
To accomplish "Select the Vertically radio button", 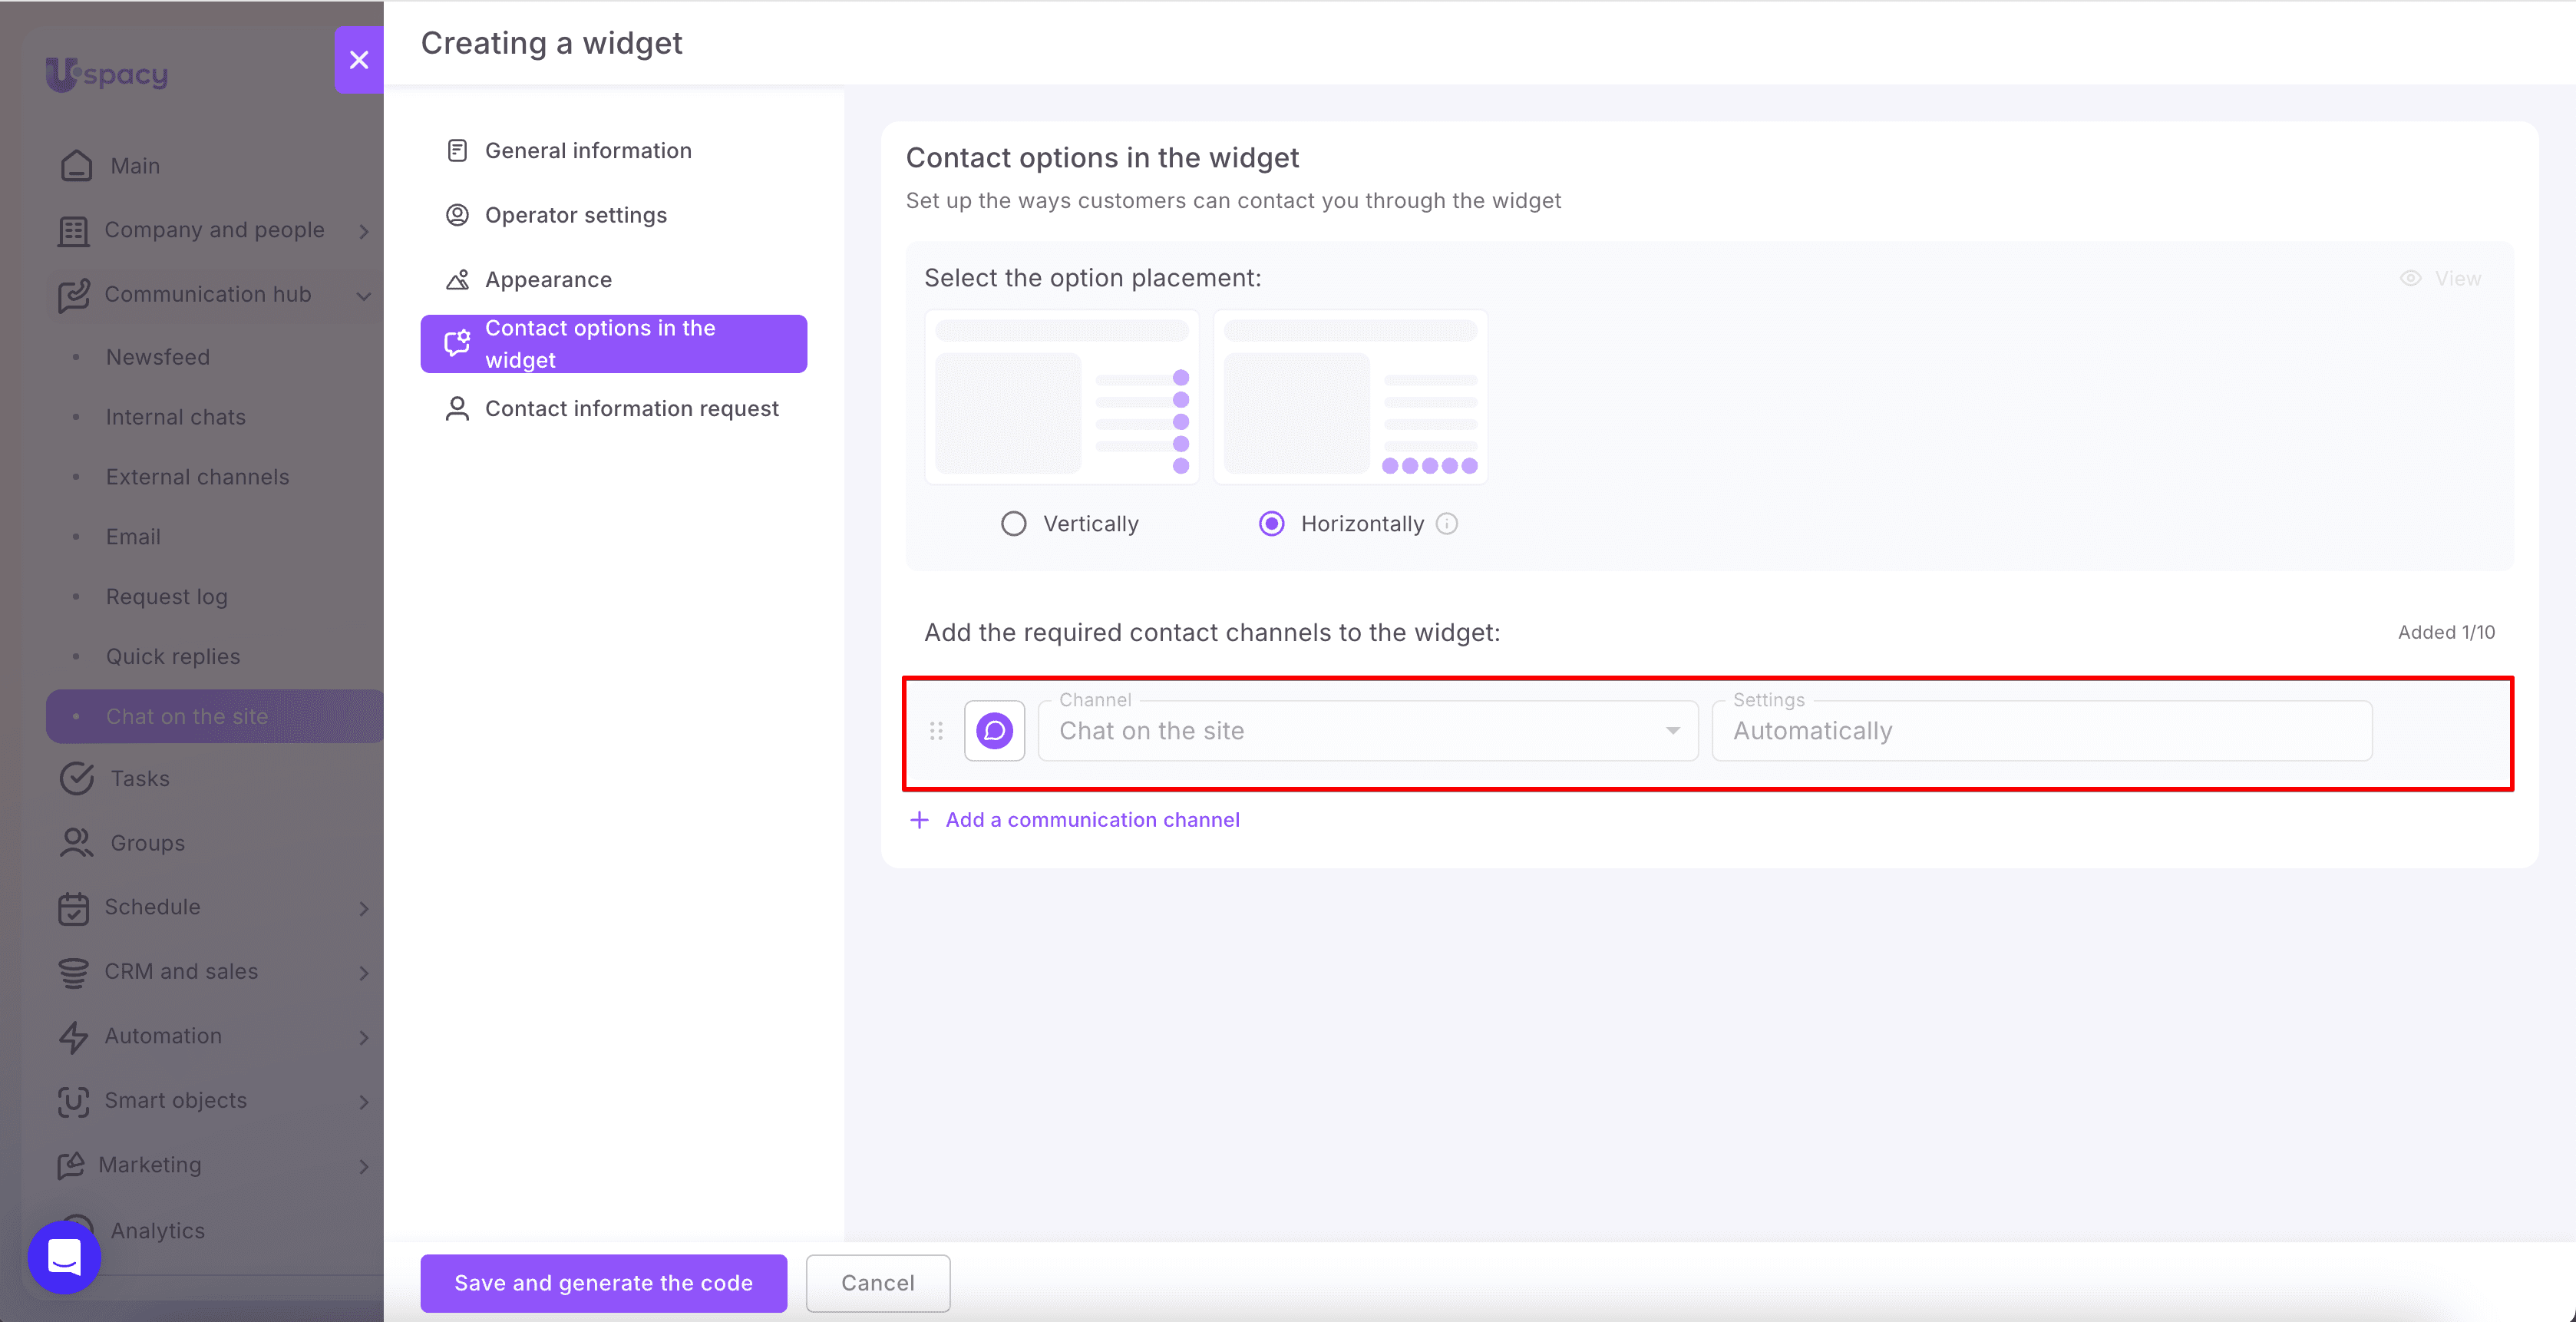I will (x=1013, y=524).
